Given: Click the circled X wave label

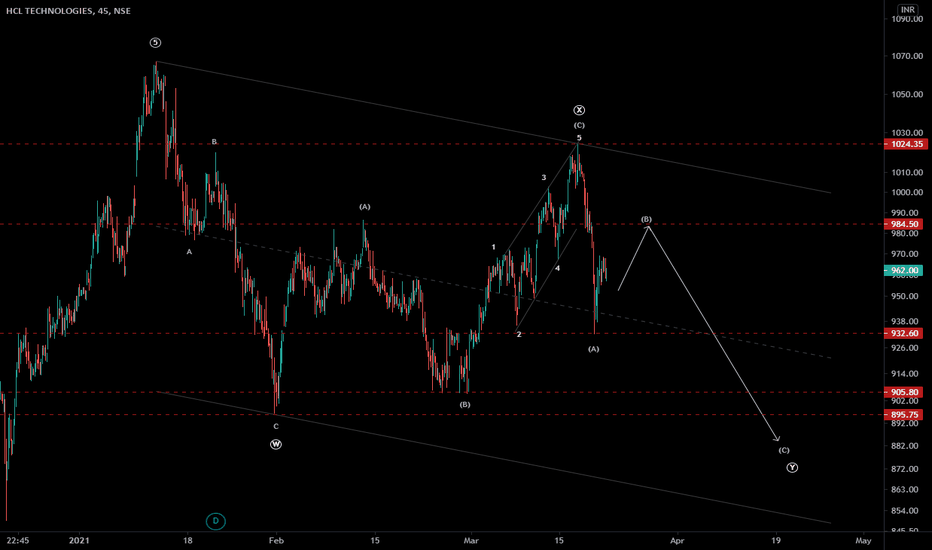Looking at the screenshot, I should (579, 110).
